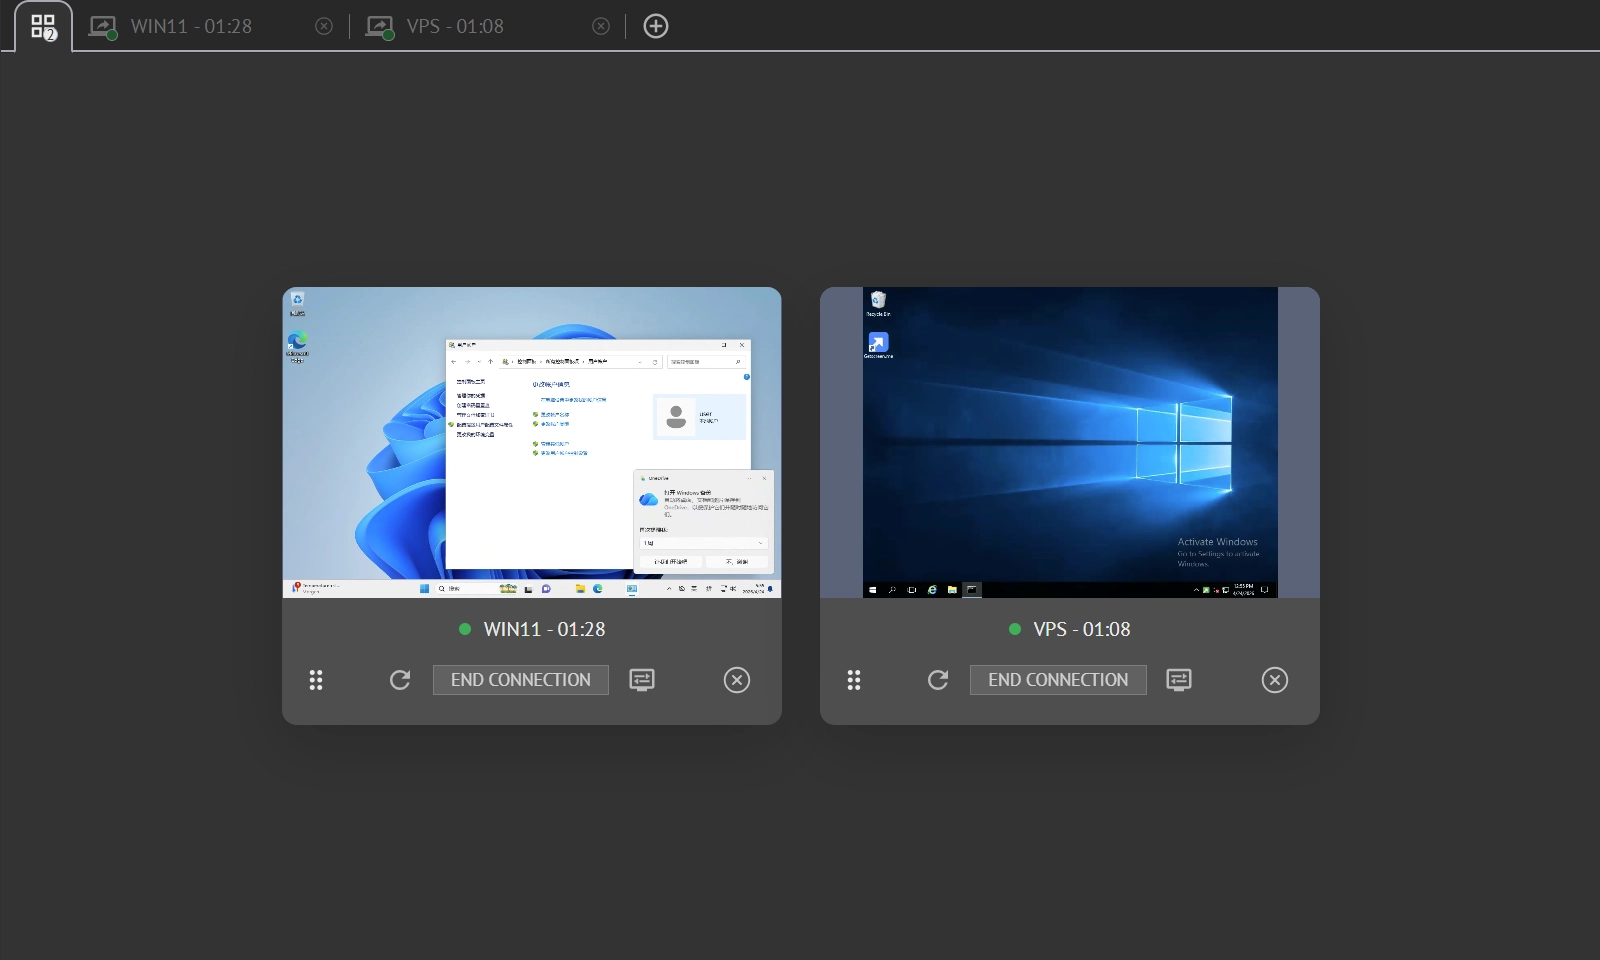Switch to the WIN11 - 01:28 tab
The width and height of the screenshot is (1600, 960).
coord(190,27)
